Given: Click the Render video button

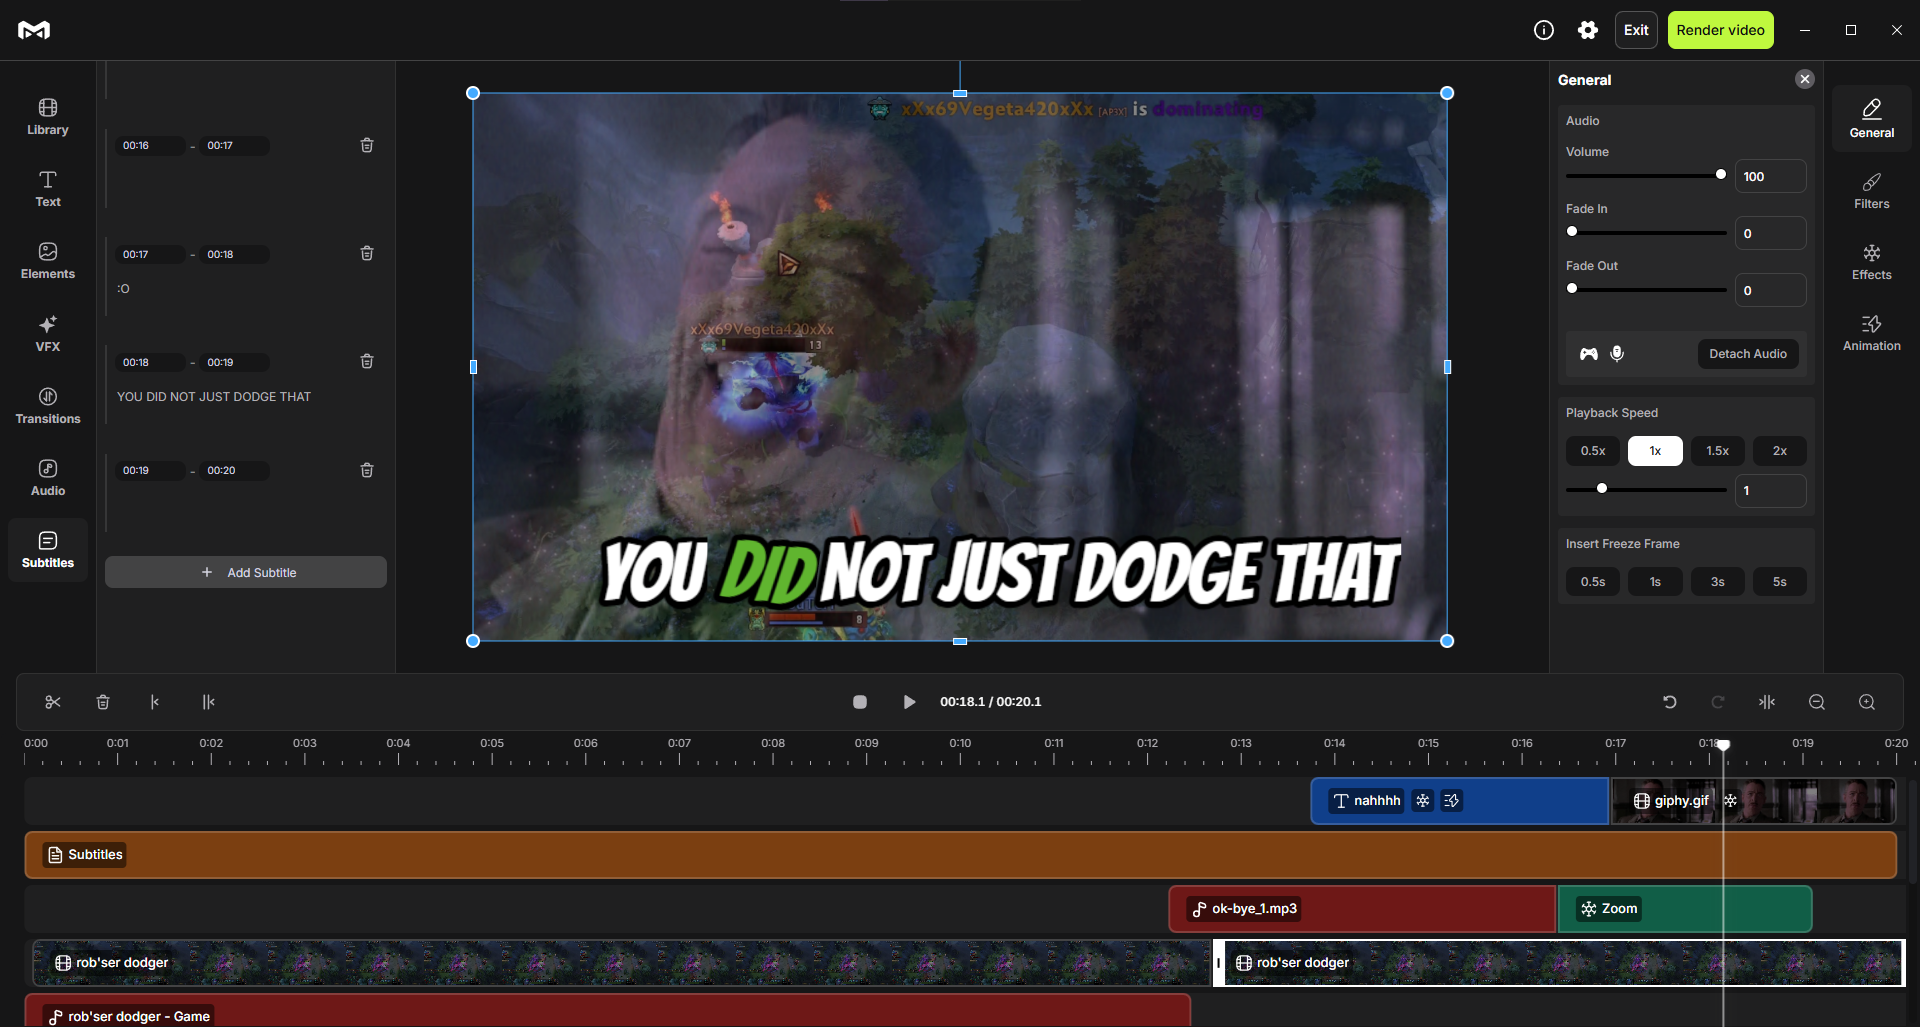Looking at the screenshot, I should [1720, 30].
